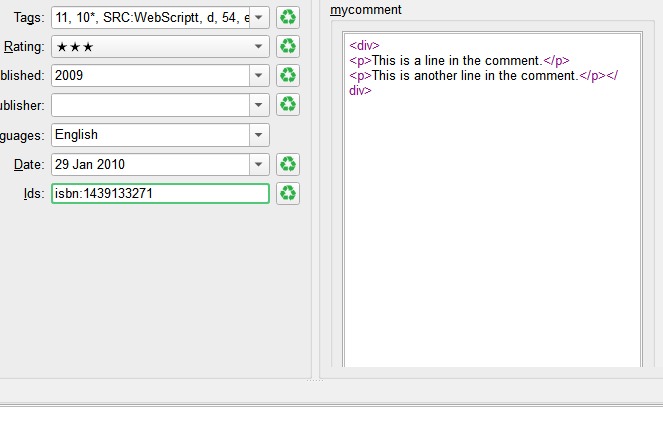Screen dimensions: 663x422
Task: Revert the Publisher field with green icon
Action: (x=288, y=104)
